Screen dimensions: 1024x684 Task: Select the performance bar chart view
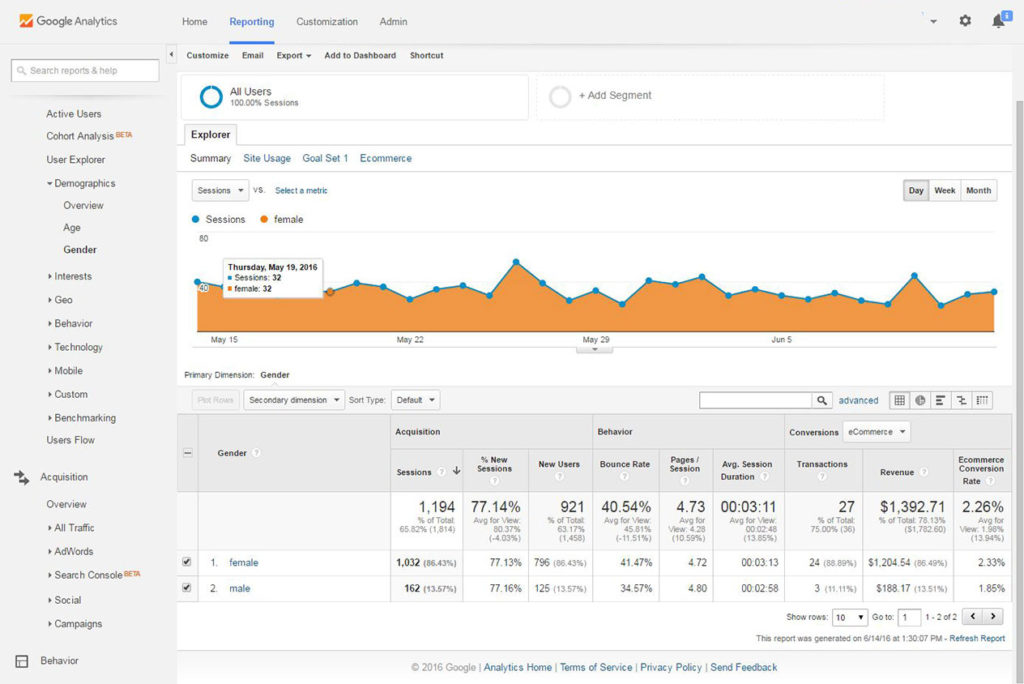point(941,399)
